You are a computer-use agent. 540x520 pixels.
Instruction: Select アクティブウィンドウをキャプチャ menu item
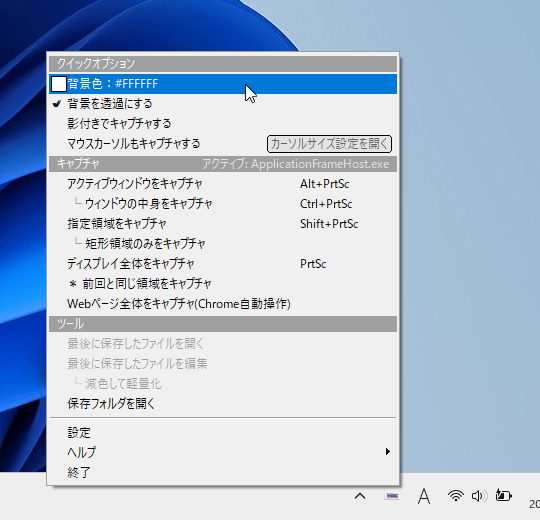223,184
